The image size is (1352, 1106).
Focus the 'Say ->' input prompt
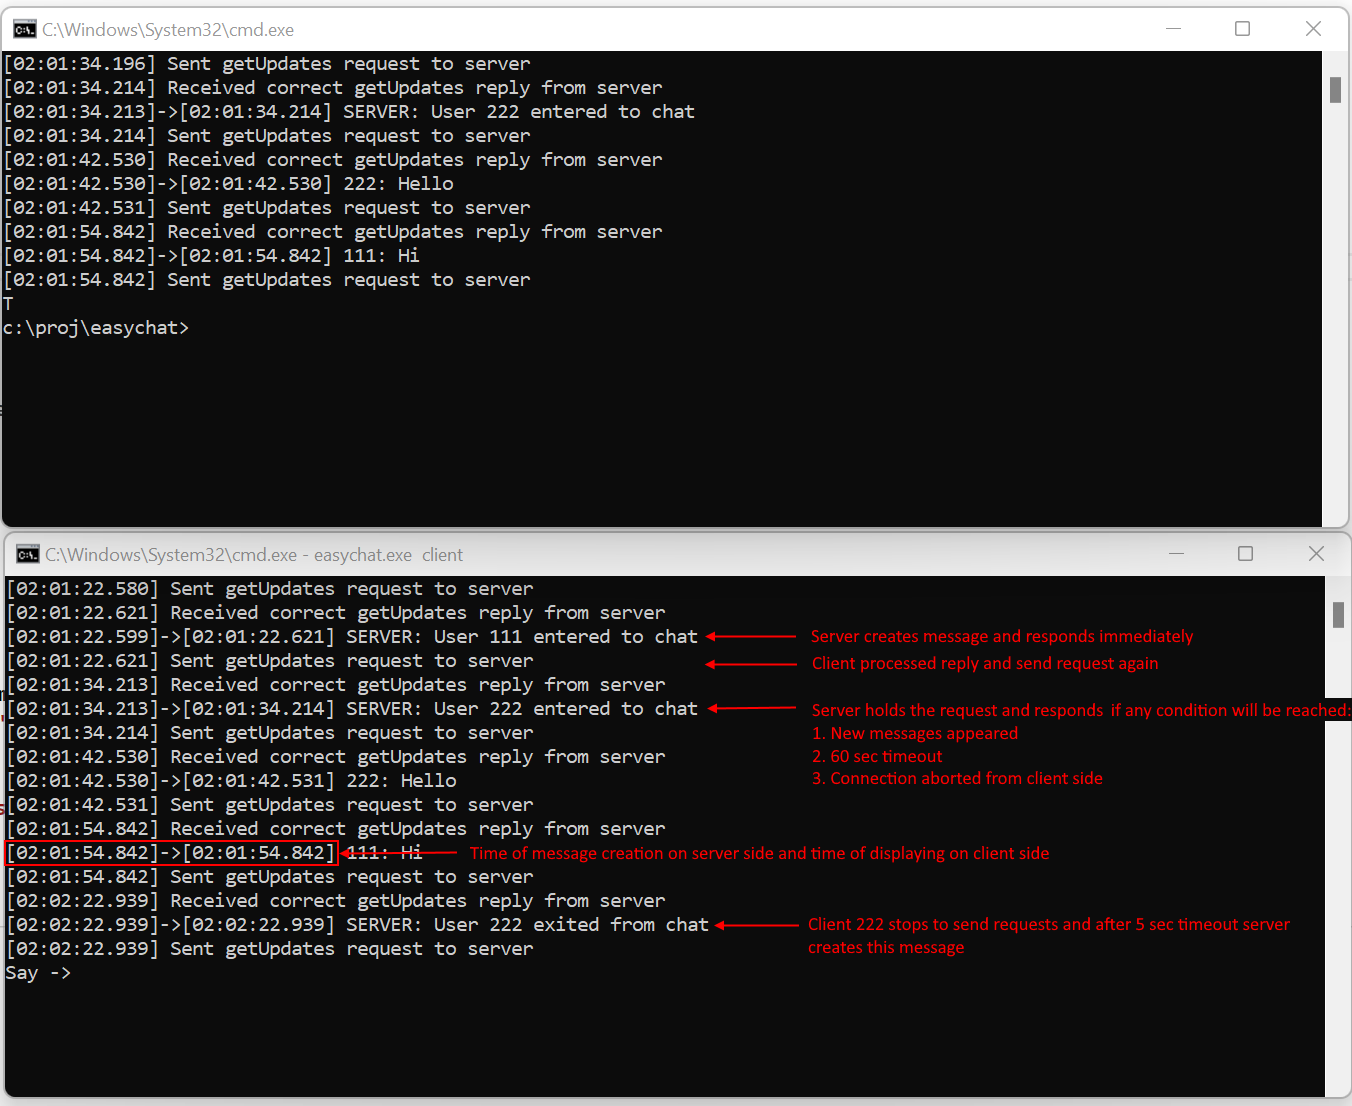tap(38, 973)
